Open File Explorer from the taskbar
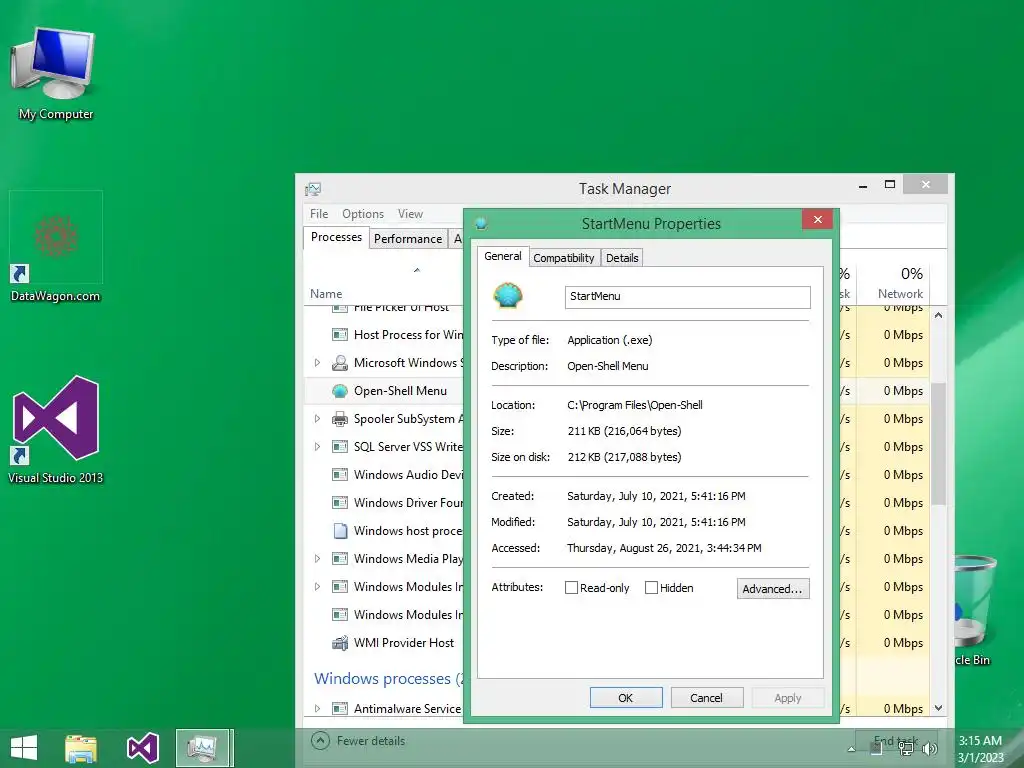 pyautogui.click(x=81, y=748)
